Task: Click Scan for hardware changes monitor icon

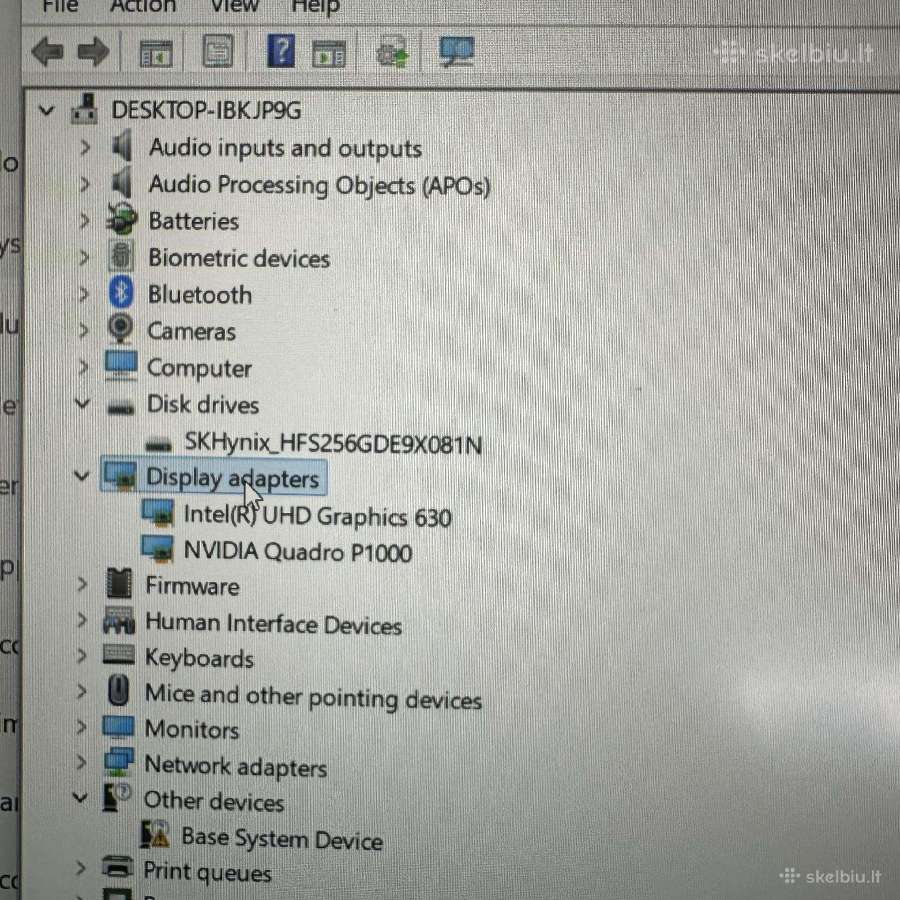Action: 456,51
